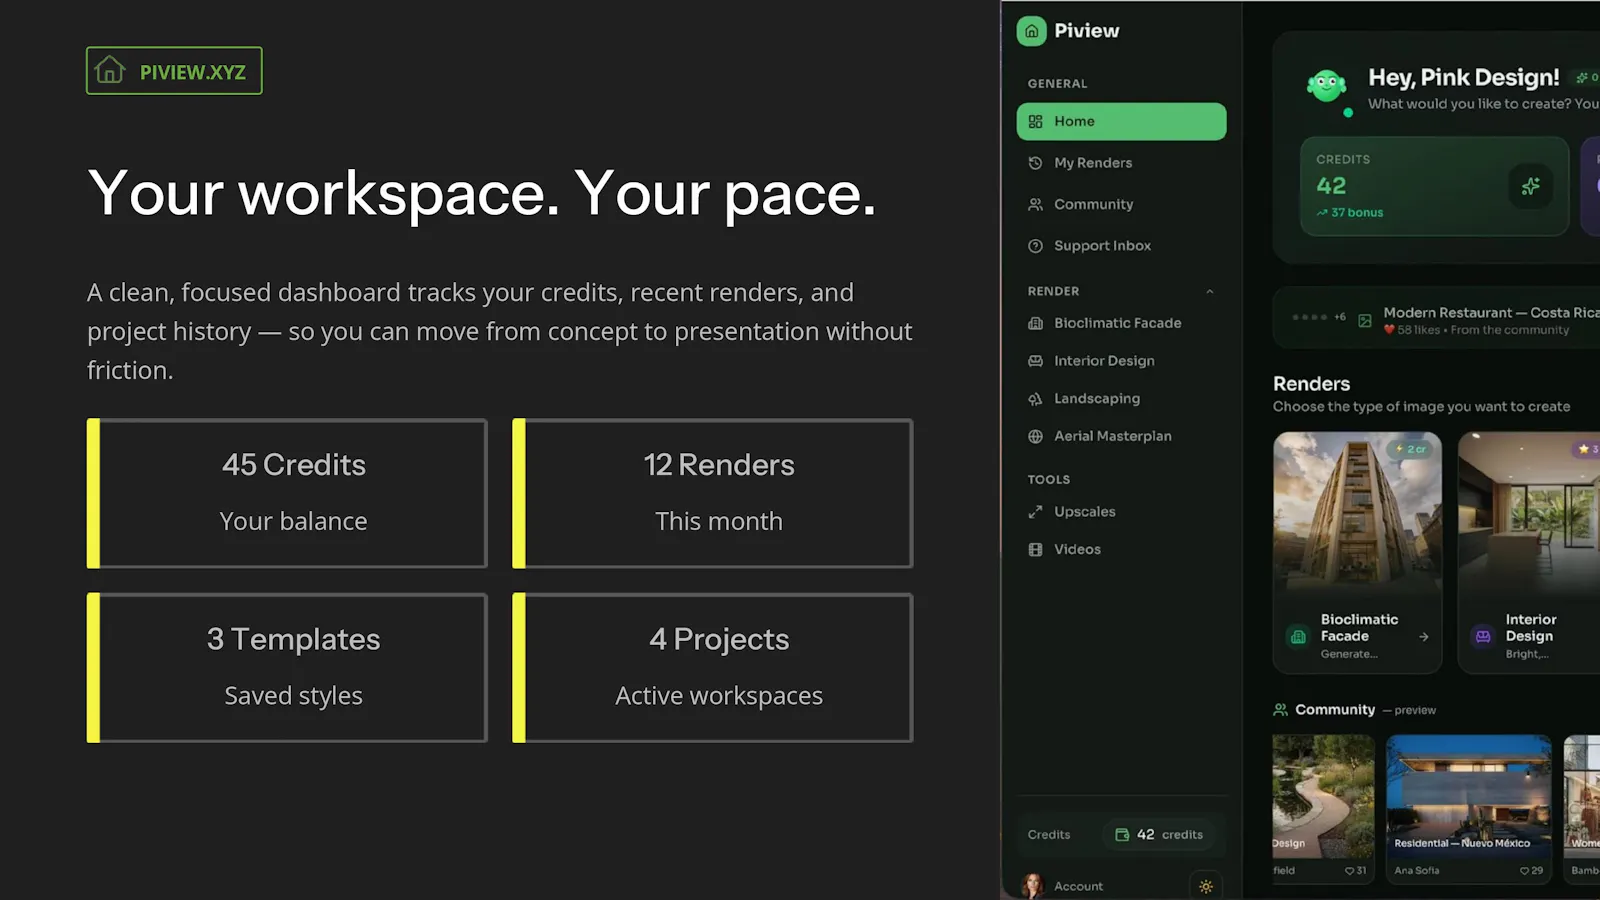The height and width of the screenshot is (900, 1600).
Task: Click the Landscaping tree icon
Action: (1036, 399)
